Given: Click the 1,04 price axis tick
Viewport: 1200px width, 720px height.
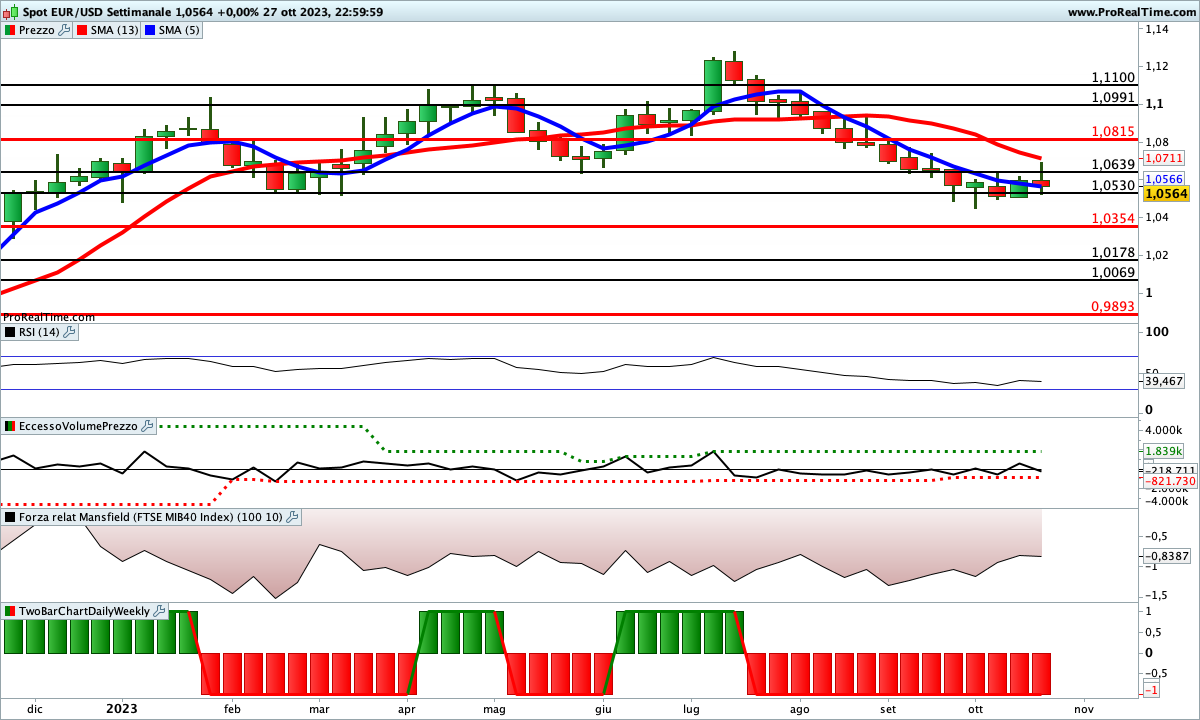Looking at the screenshot, I should pyautogui.click(x=1156, y=217).
